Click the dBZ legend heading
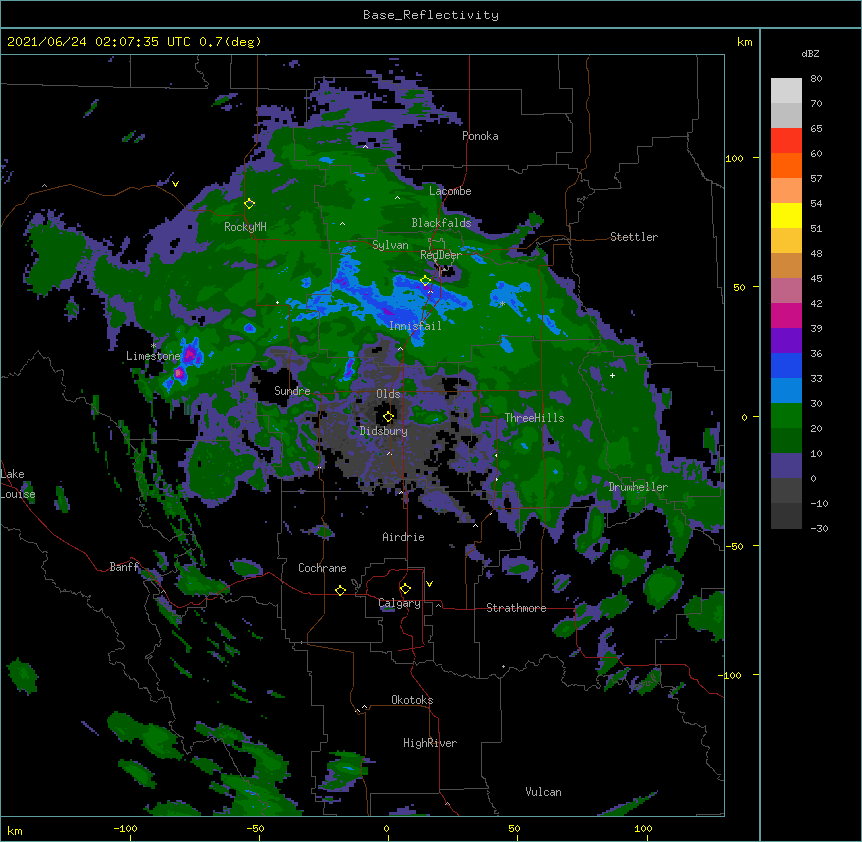The image size is (862, 842). point(810,53)
